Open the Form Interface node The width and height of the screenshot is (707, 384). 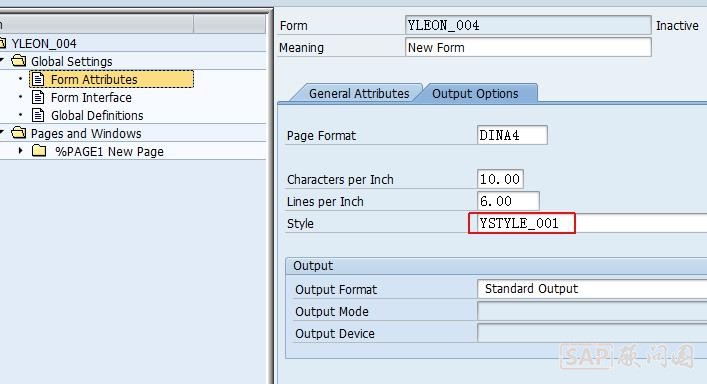click(x=91, y=97)
